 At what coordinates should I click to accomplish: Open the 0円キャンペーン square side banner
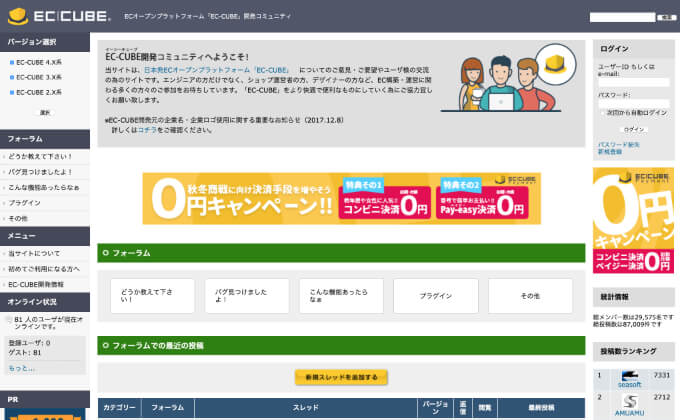click(633, 220)
